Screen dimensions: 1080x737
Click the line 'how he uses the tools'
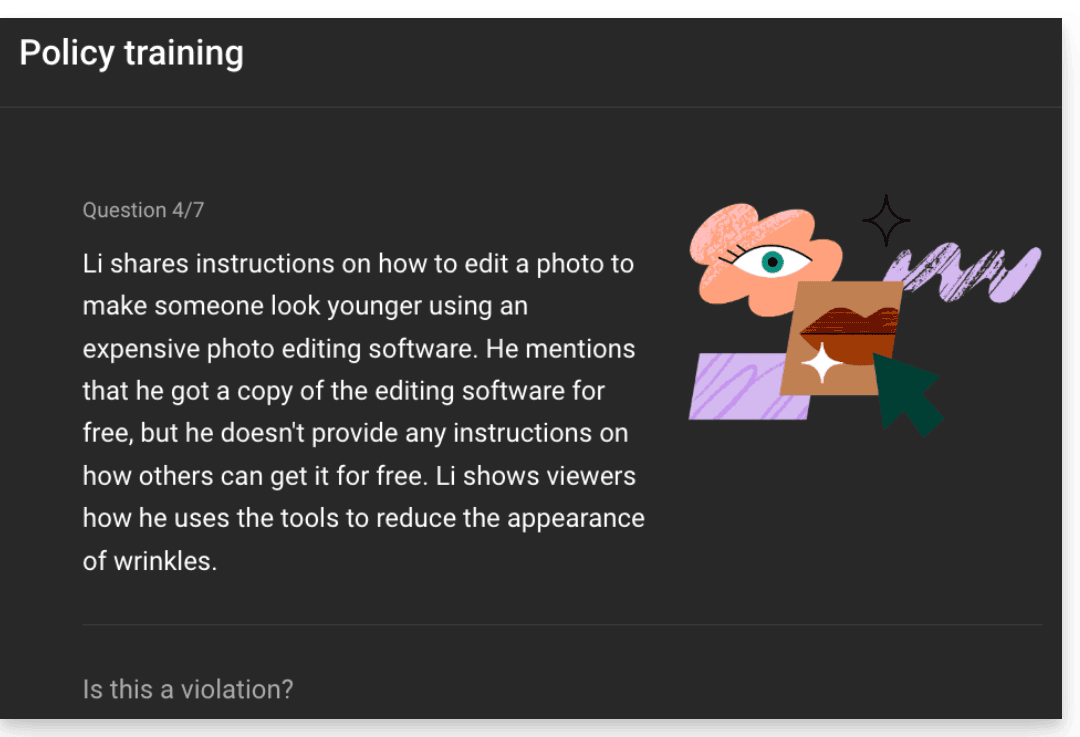click(364, 518)
